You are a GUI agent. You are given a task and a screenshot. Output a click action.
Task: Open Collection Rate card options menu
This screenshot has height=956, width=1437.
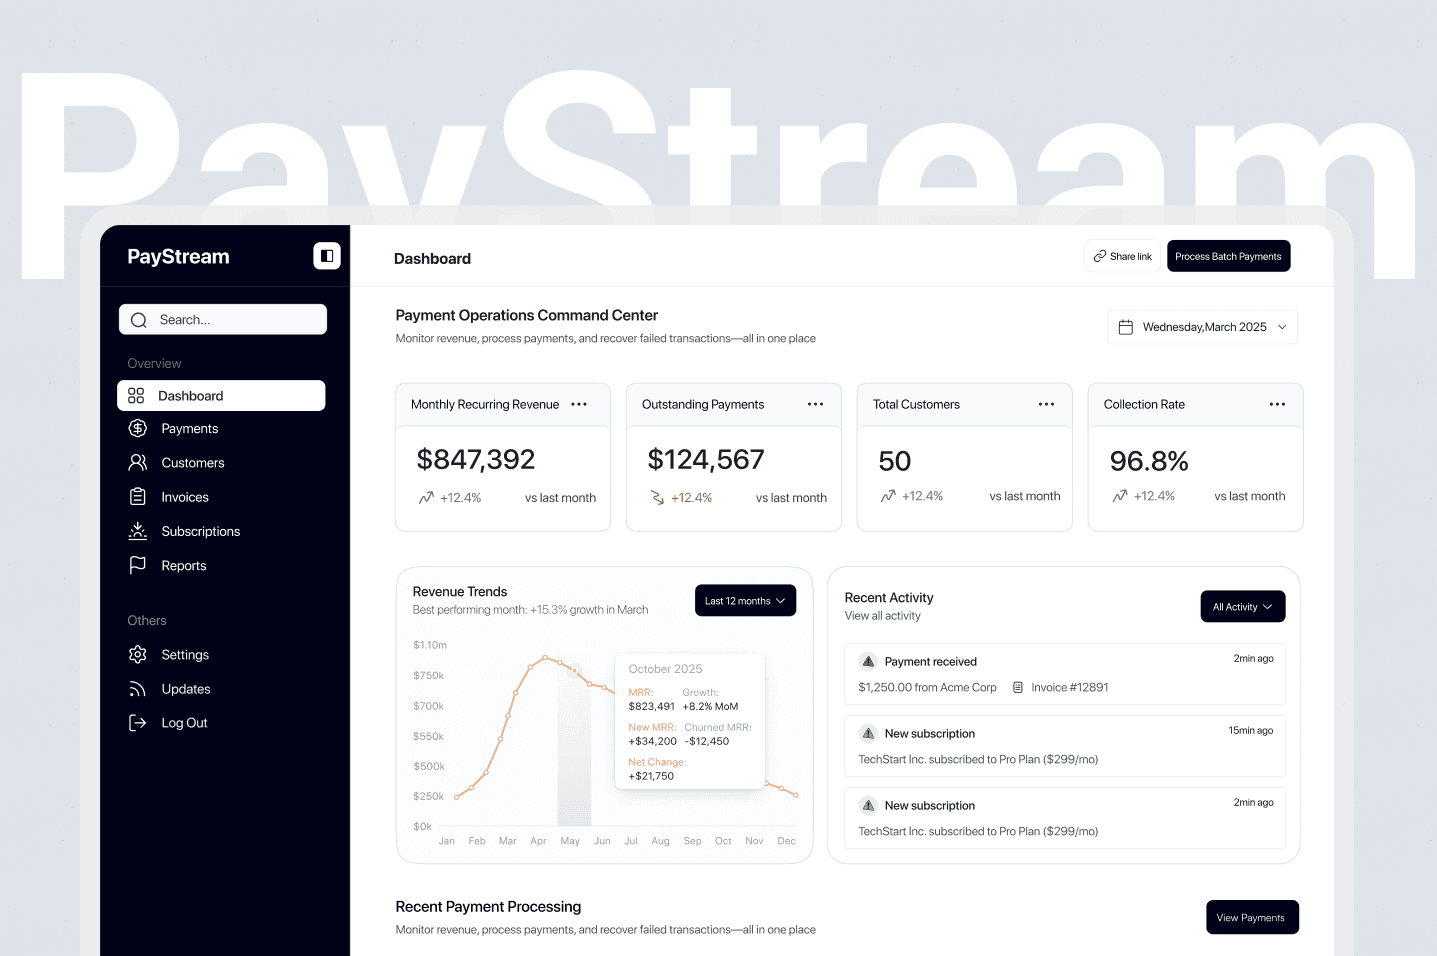pyautogui.click(x=1278, y=405)
